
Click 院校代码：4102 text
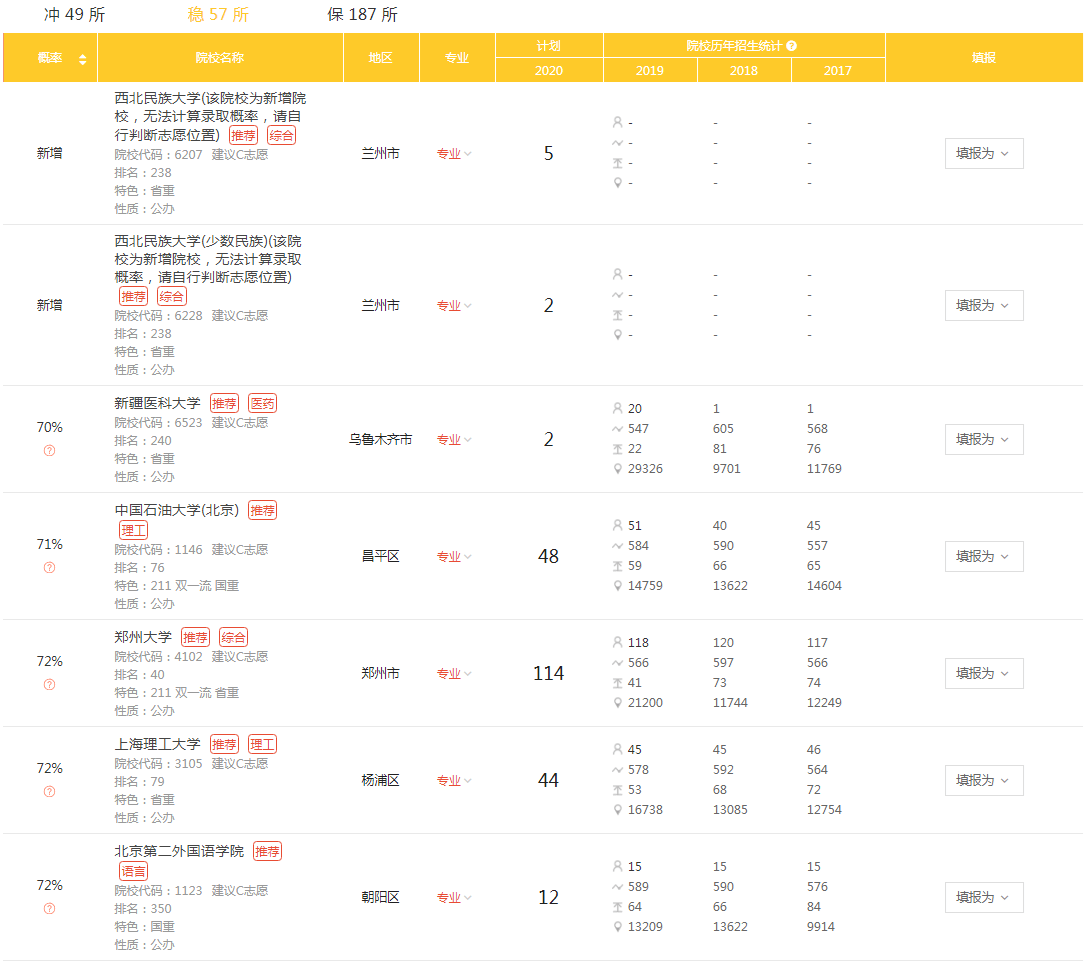[159, 657]
